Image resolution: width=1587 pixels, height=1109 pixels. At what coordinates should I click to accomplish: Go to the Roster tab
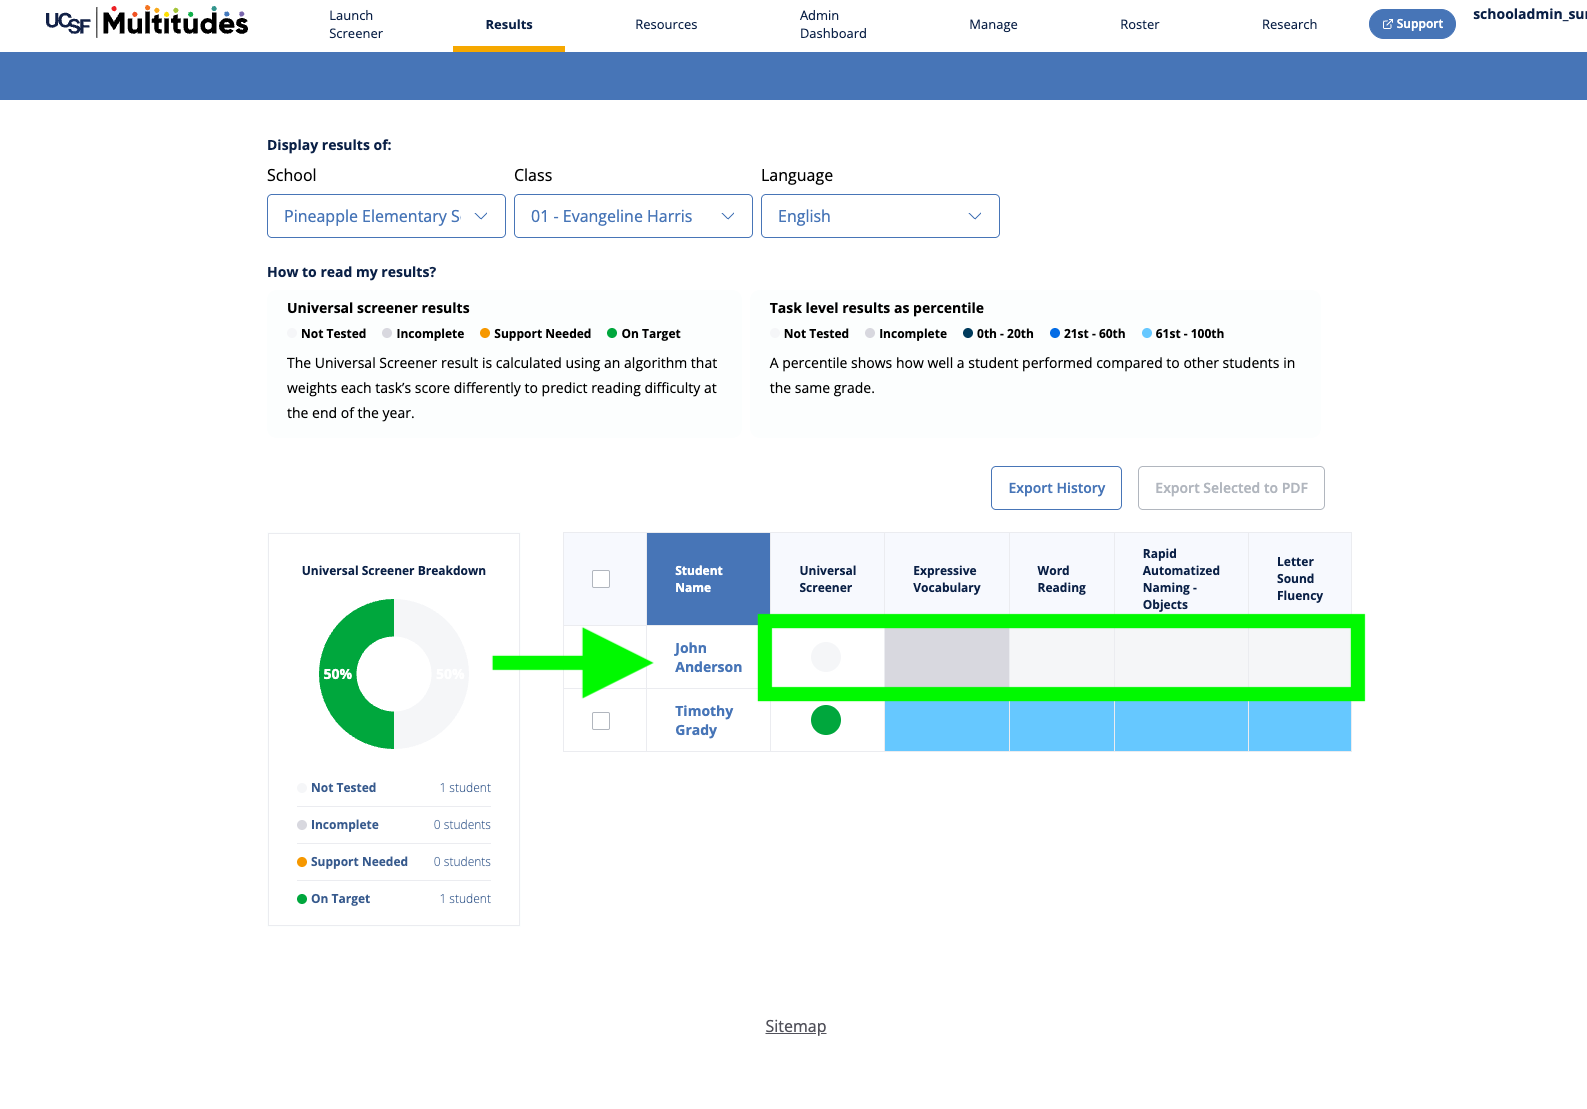click(1139, 25)
